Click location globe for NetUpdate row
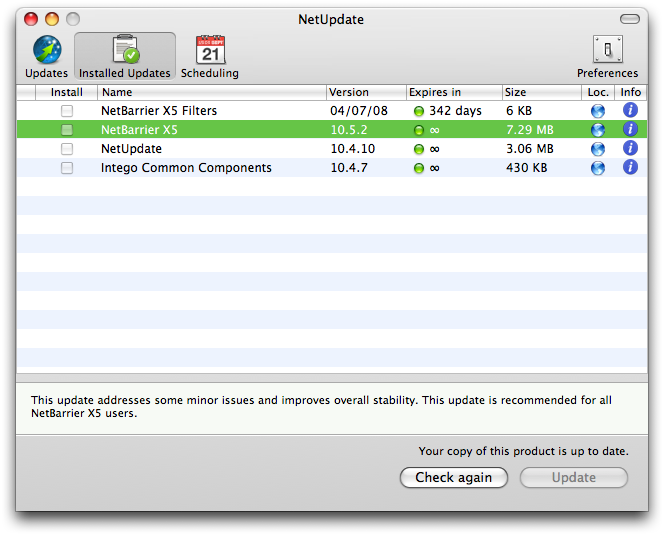The height and width of the screenshot is (535, 664). 598,149
